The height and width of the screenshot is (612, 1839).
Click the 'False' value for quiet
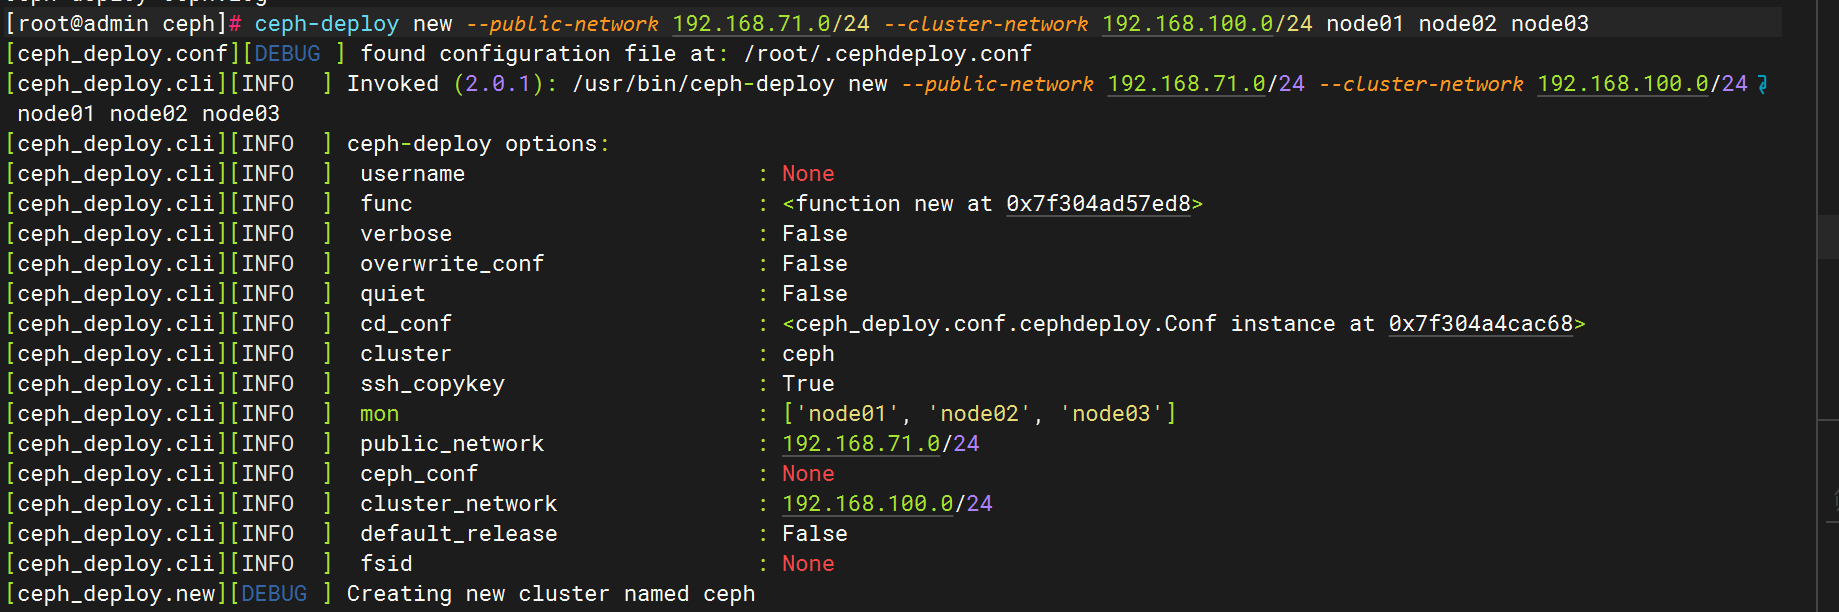(x=815, y=294)
